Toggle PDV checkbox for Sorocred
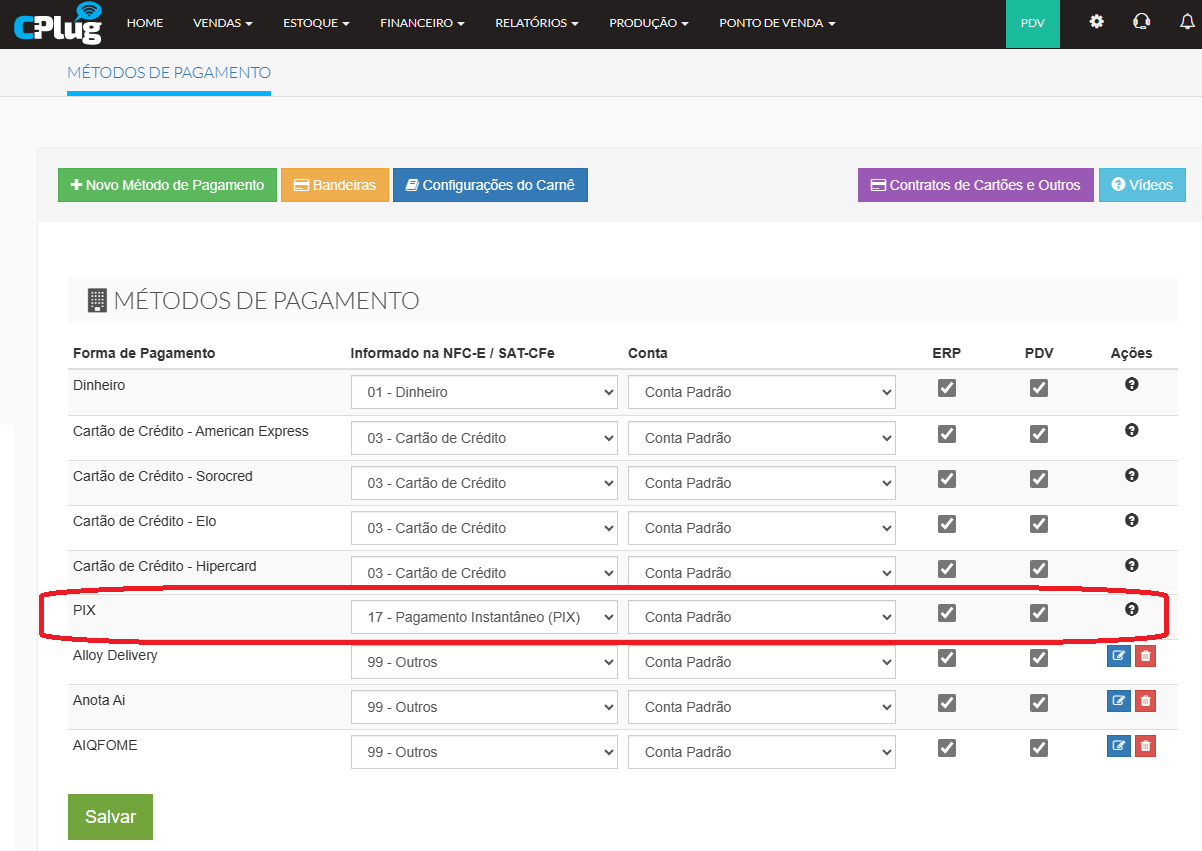This screenshot has height=851, width=1202. tap(1039, 479)
